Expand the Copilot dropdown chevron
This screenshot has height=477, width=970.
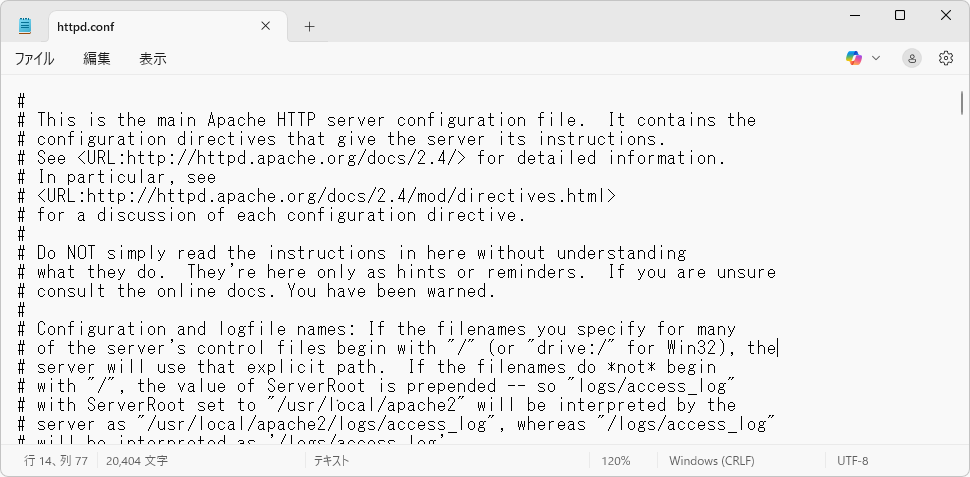click(876, 58)
